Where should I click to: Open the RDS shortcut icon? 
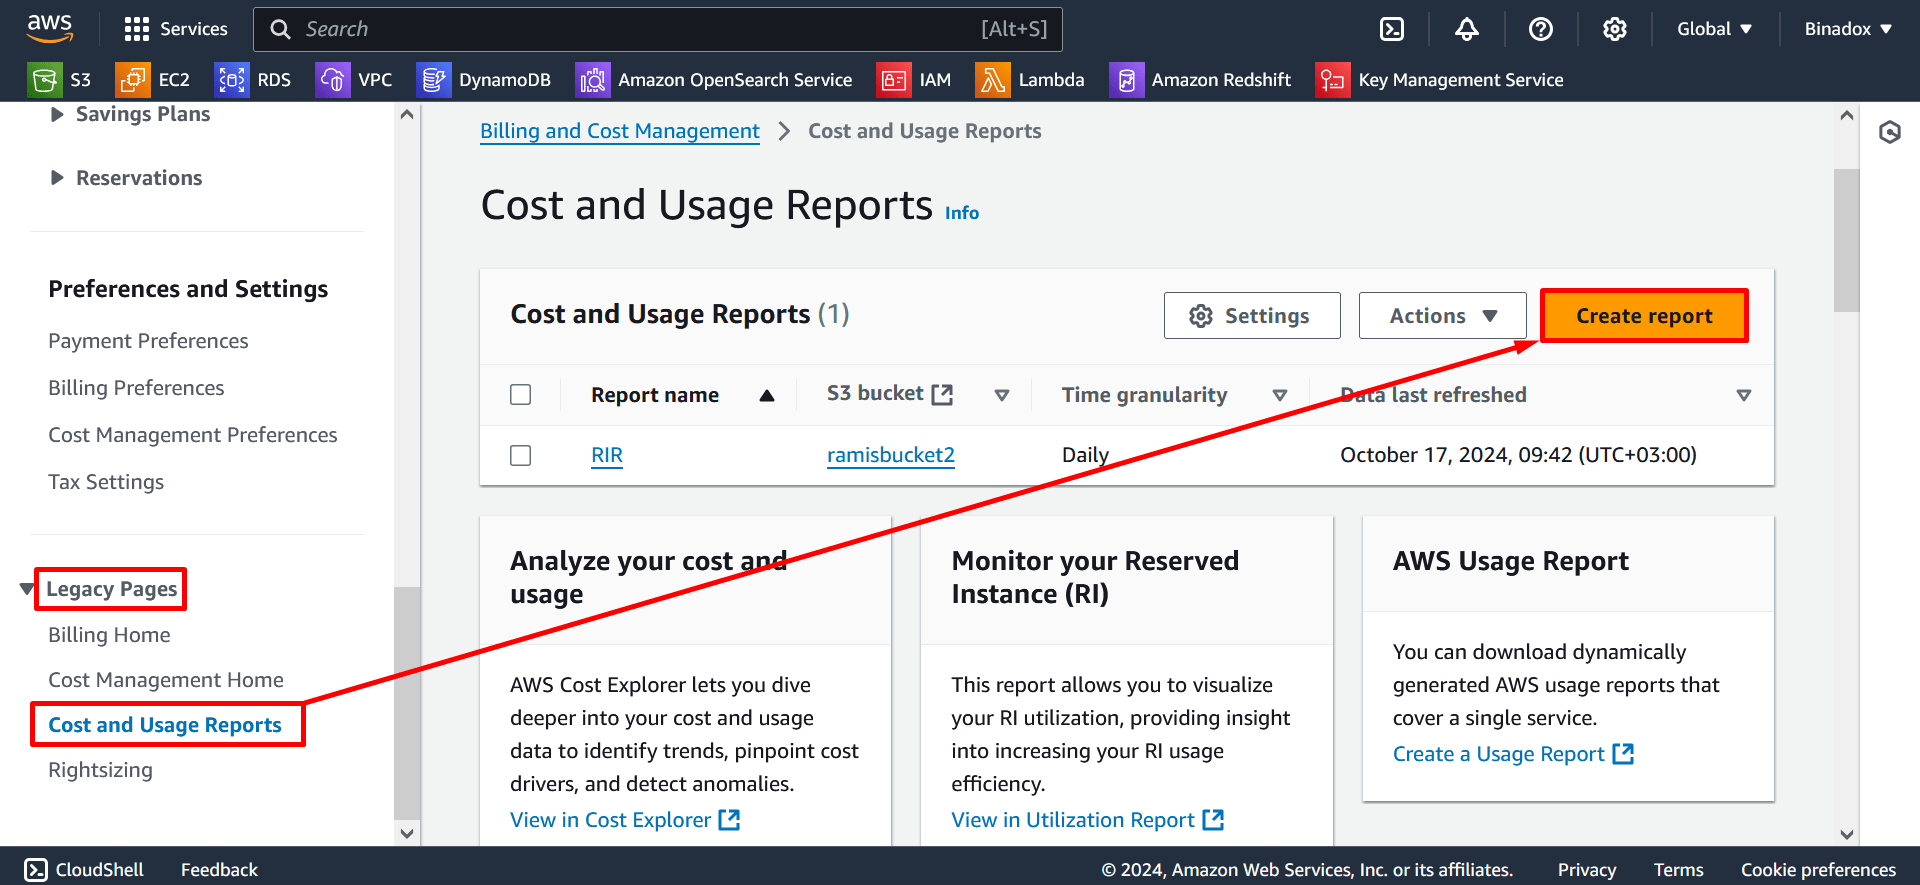click(231, 80)
